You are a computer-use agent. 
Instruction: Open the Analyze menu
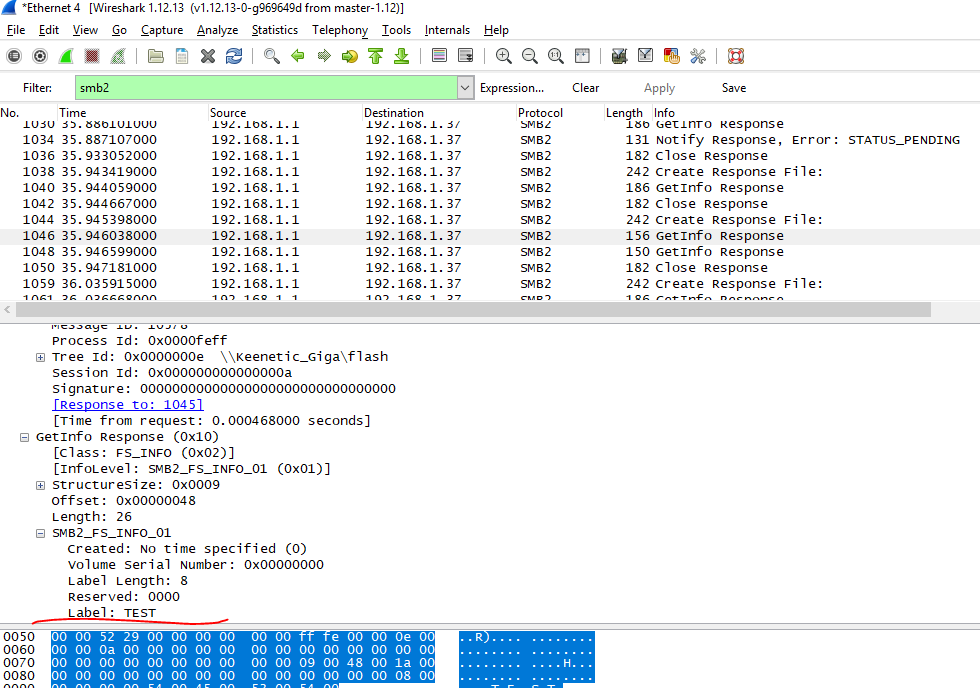tap(218, 30)
